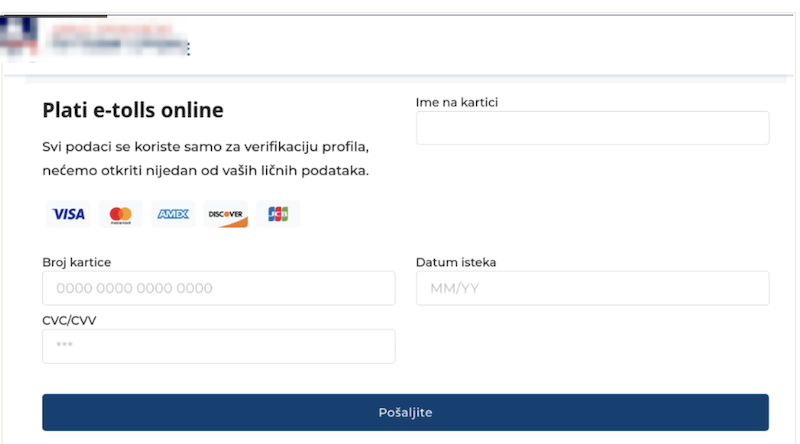800x444 pixels.
Task: Click the Ime na kartici label
Action: coord(457,102)
